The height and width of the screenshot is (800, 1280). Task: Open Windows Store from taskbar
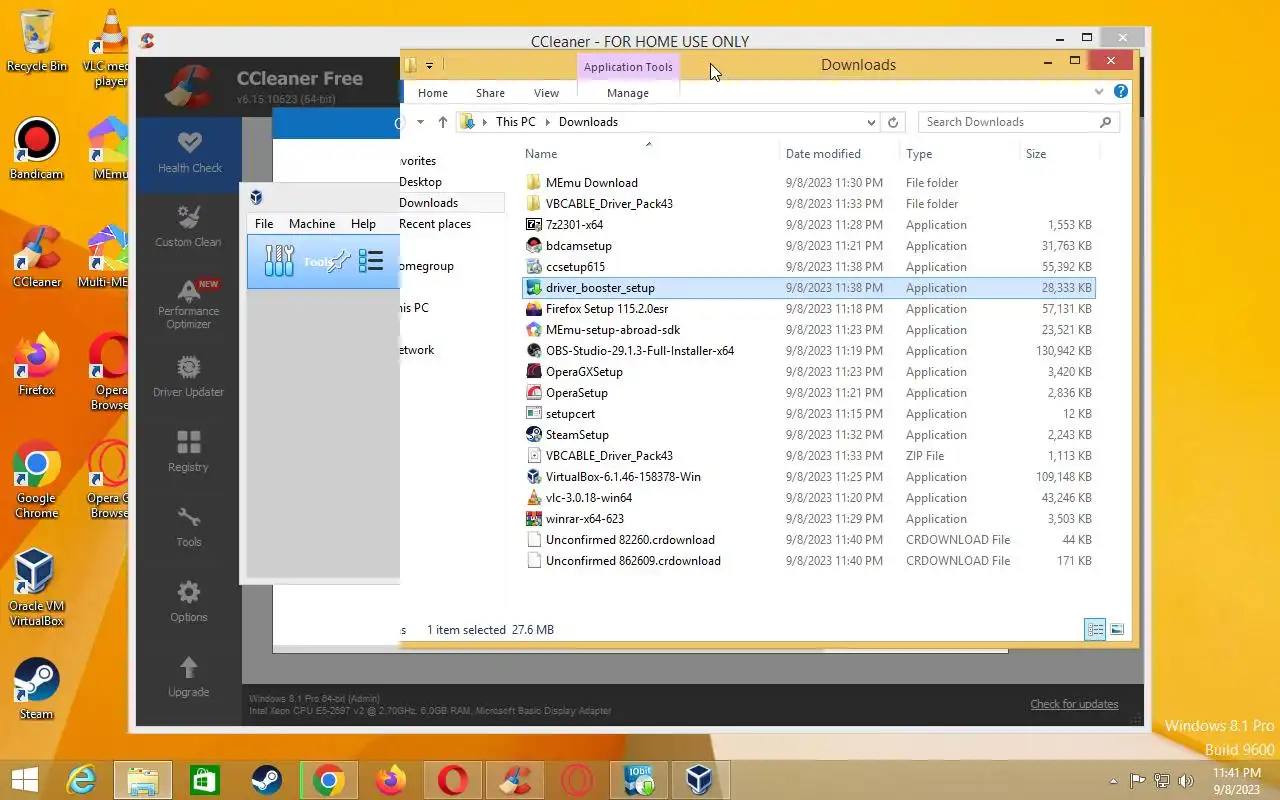pyautogui.click(x=204, y=780)
